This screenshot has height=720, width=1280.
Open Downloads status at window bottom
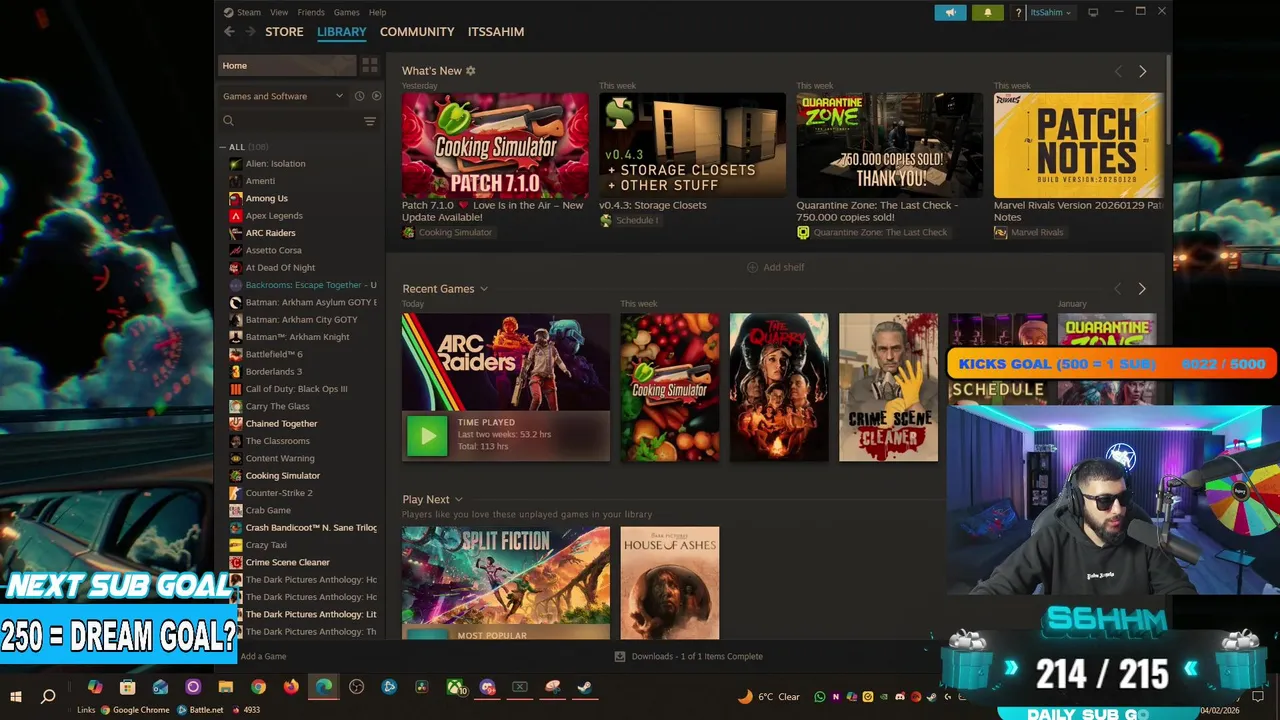point(688,657)
